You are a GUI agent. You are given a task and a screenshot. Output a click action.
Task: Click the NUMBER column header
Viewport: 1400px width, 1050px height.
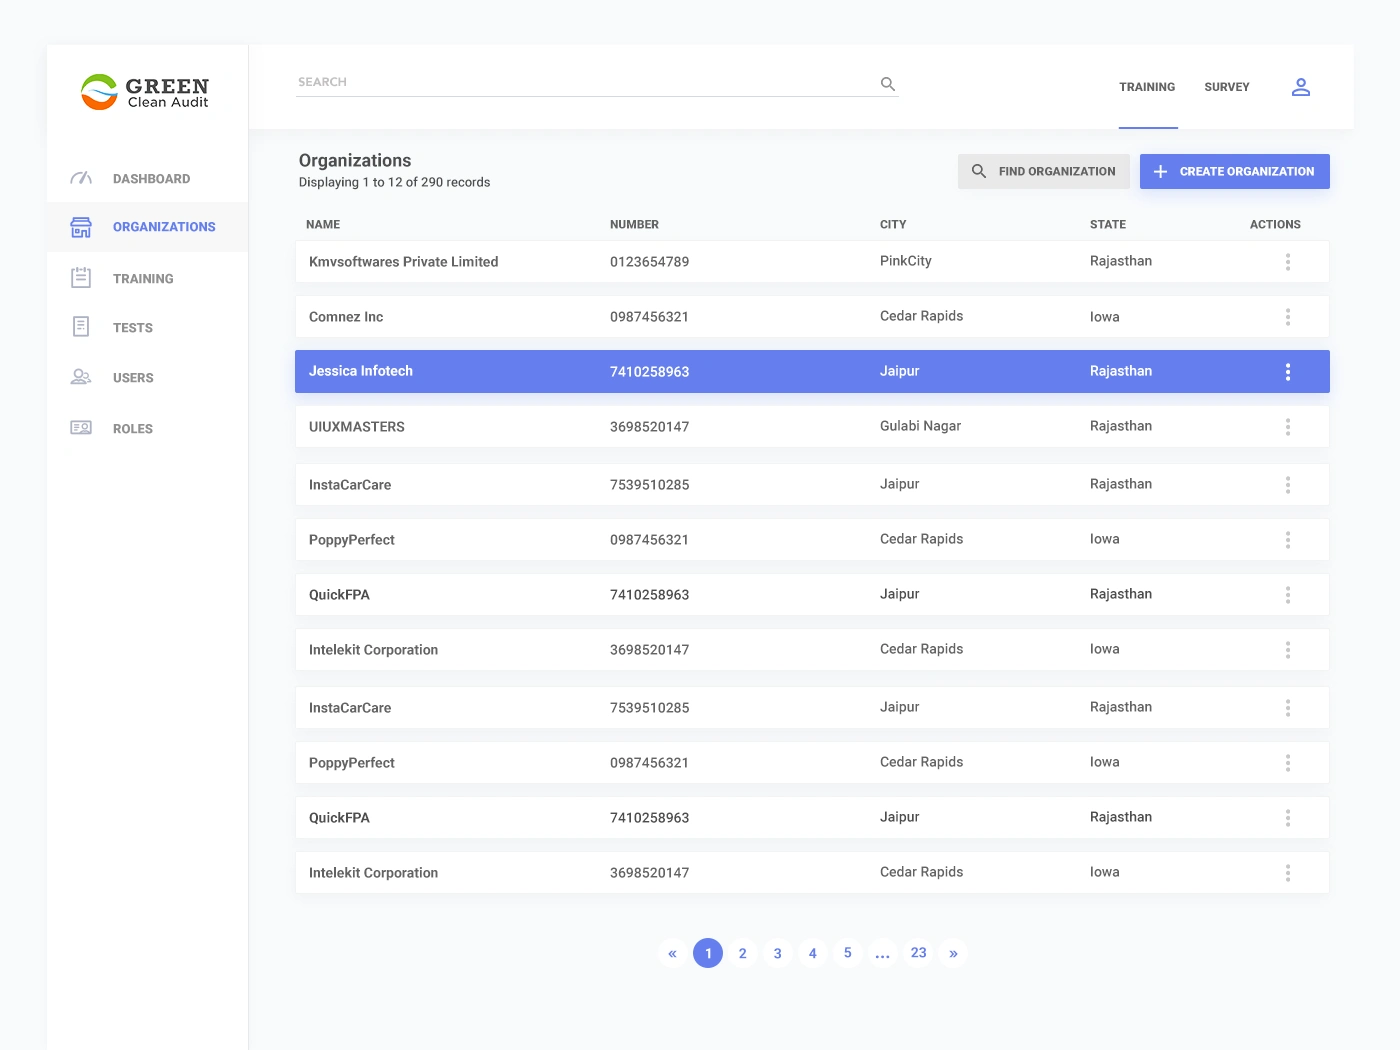[x=635, y=225]
